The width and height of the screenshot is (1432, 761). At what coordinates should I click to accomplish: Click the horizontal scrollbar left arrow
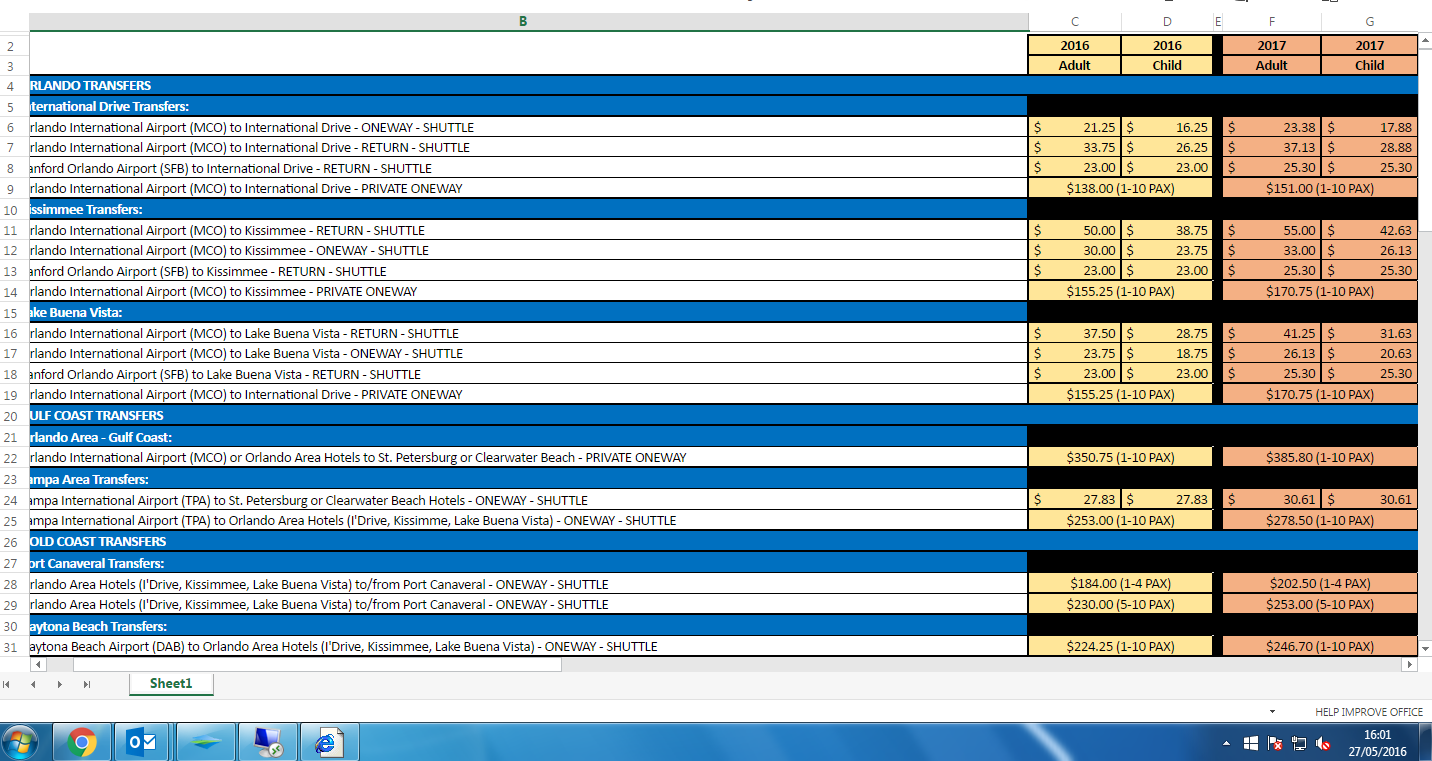pos(37,664)
